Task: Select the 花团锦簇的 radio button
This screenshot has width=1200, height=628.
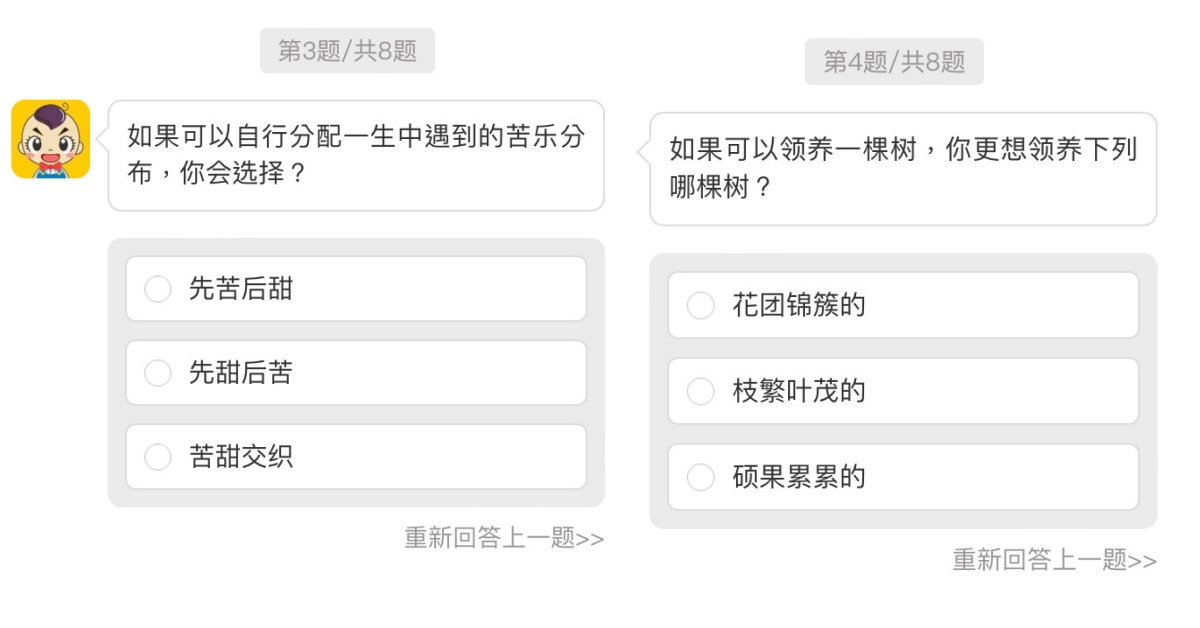Action: click(701, 305)
